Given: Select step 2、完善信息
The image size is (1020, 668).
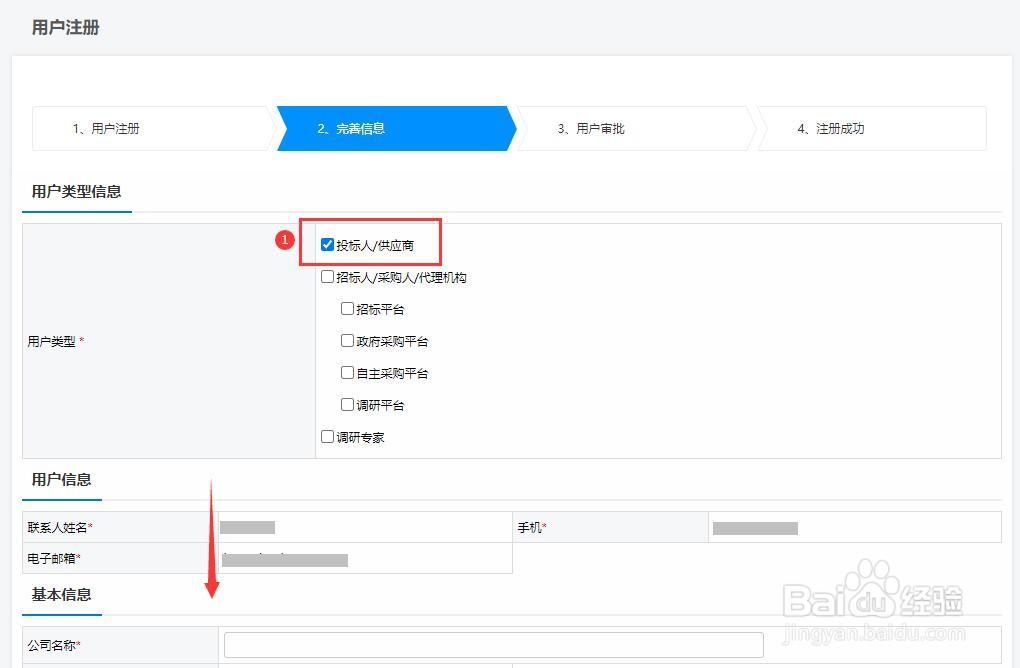Looking at the screenshot, I should coord(396,128).
